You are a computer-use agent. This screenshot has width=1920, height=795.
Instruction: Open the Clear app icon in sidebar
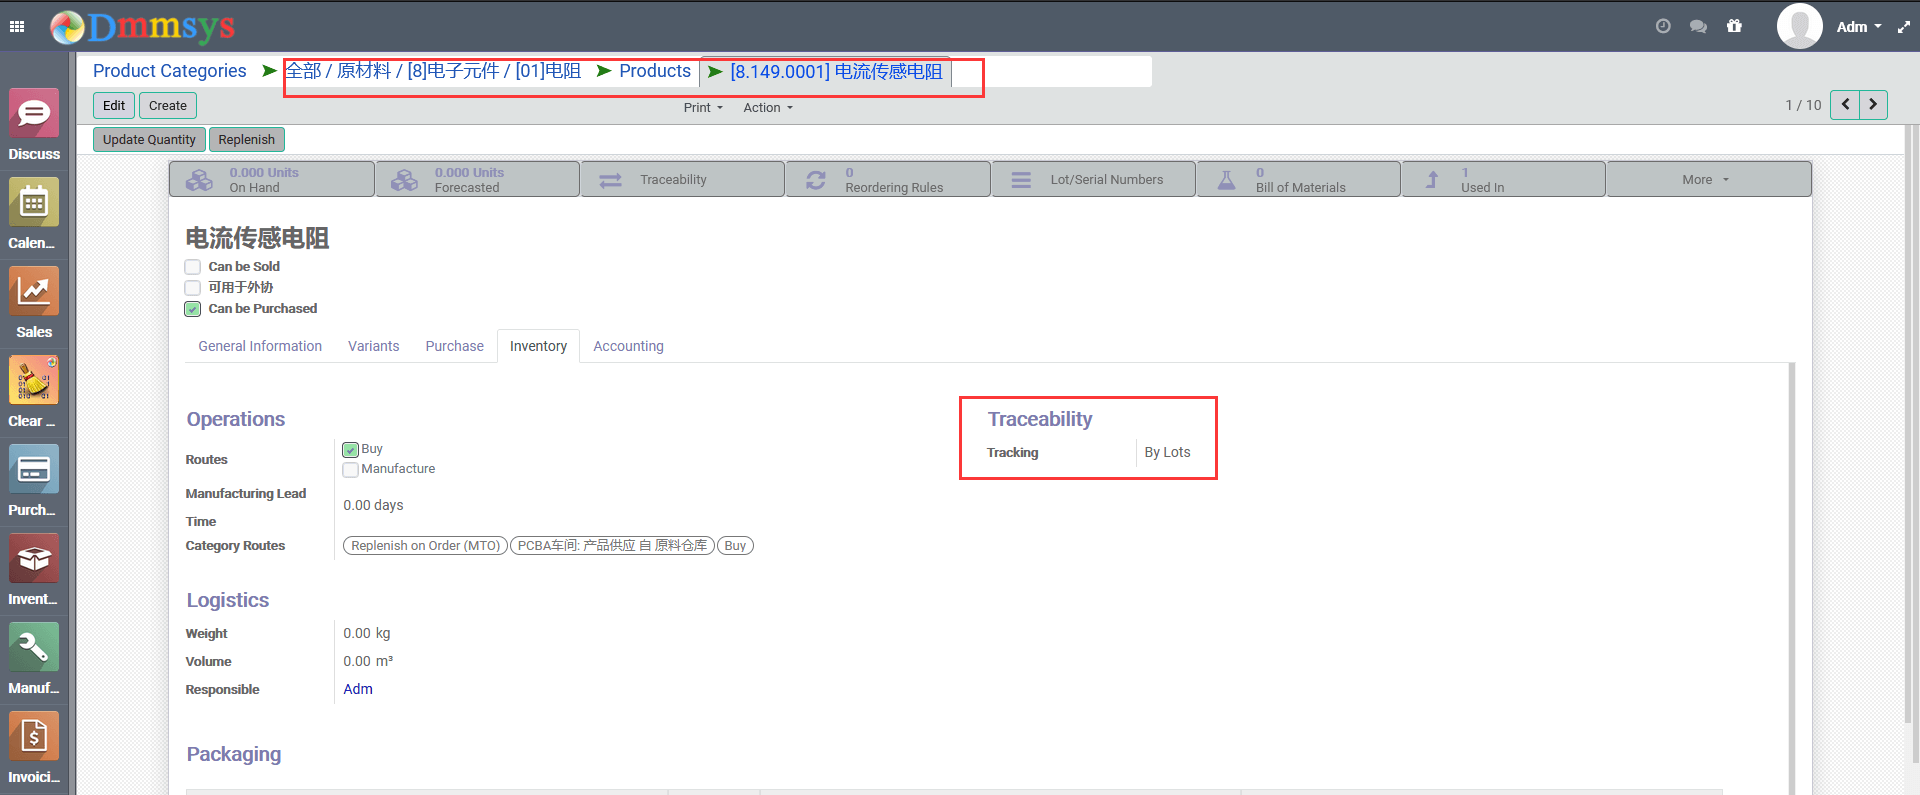(34, 392)
